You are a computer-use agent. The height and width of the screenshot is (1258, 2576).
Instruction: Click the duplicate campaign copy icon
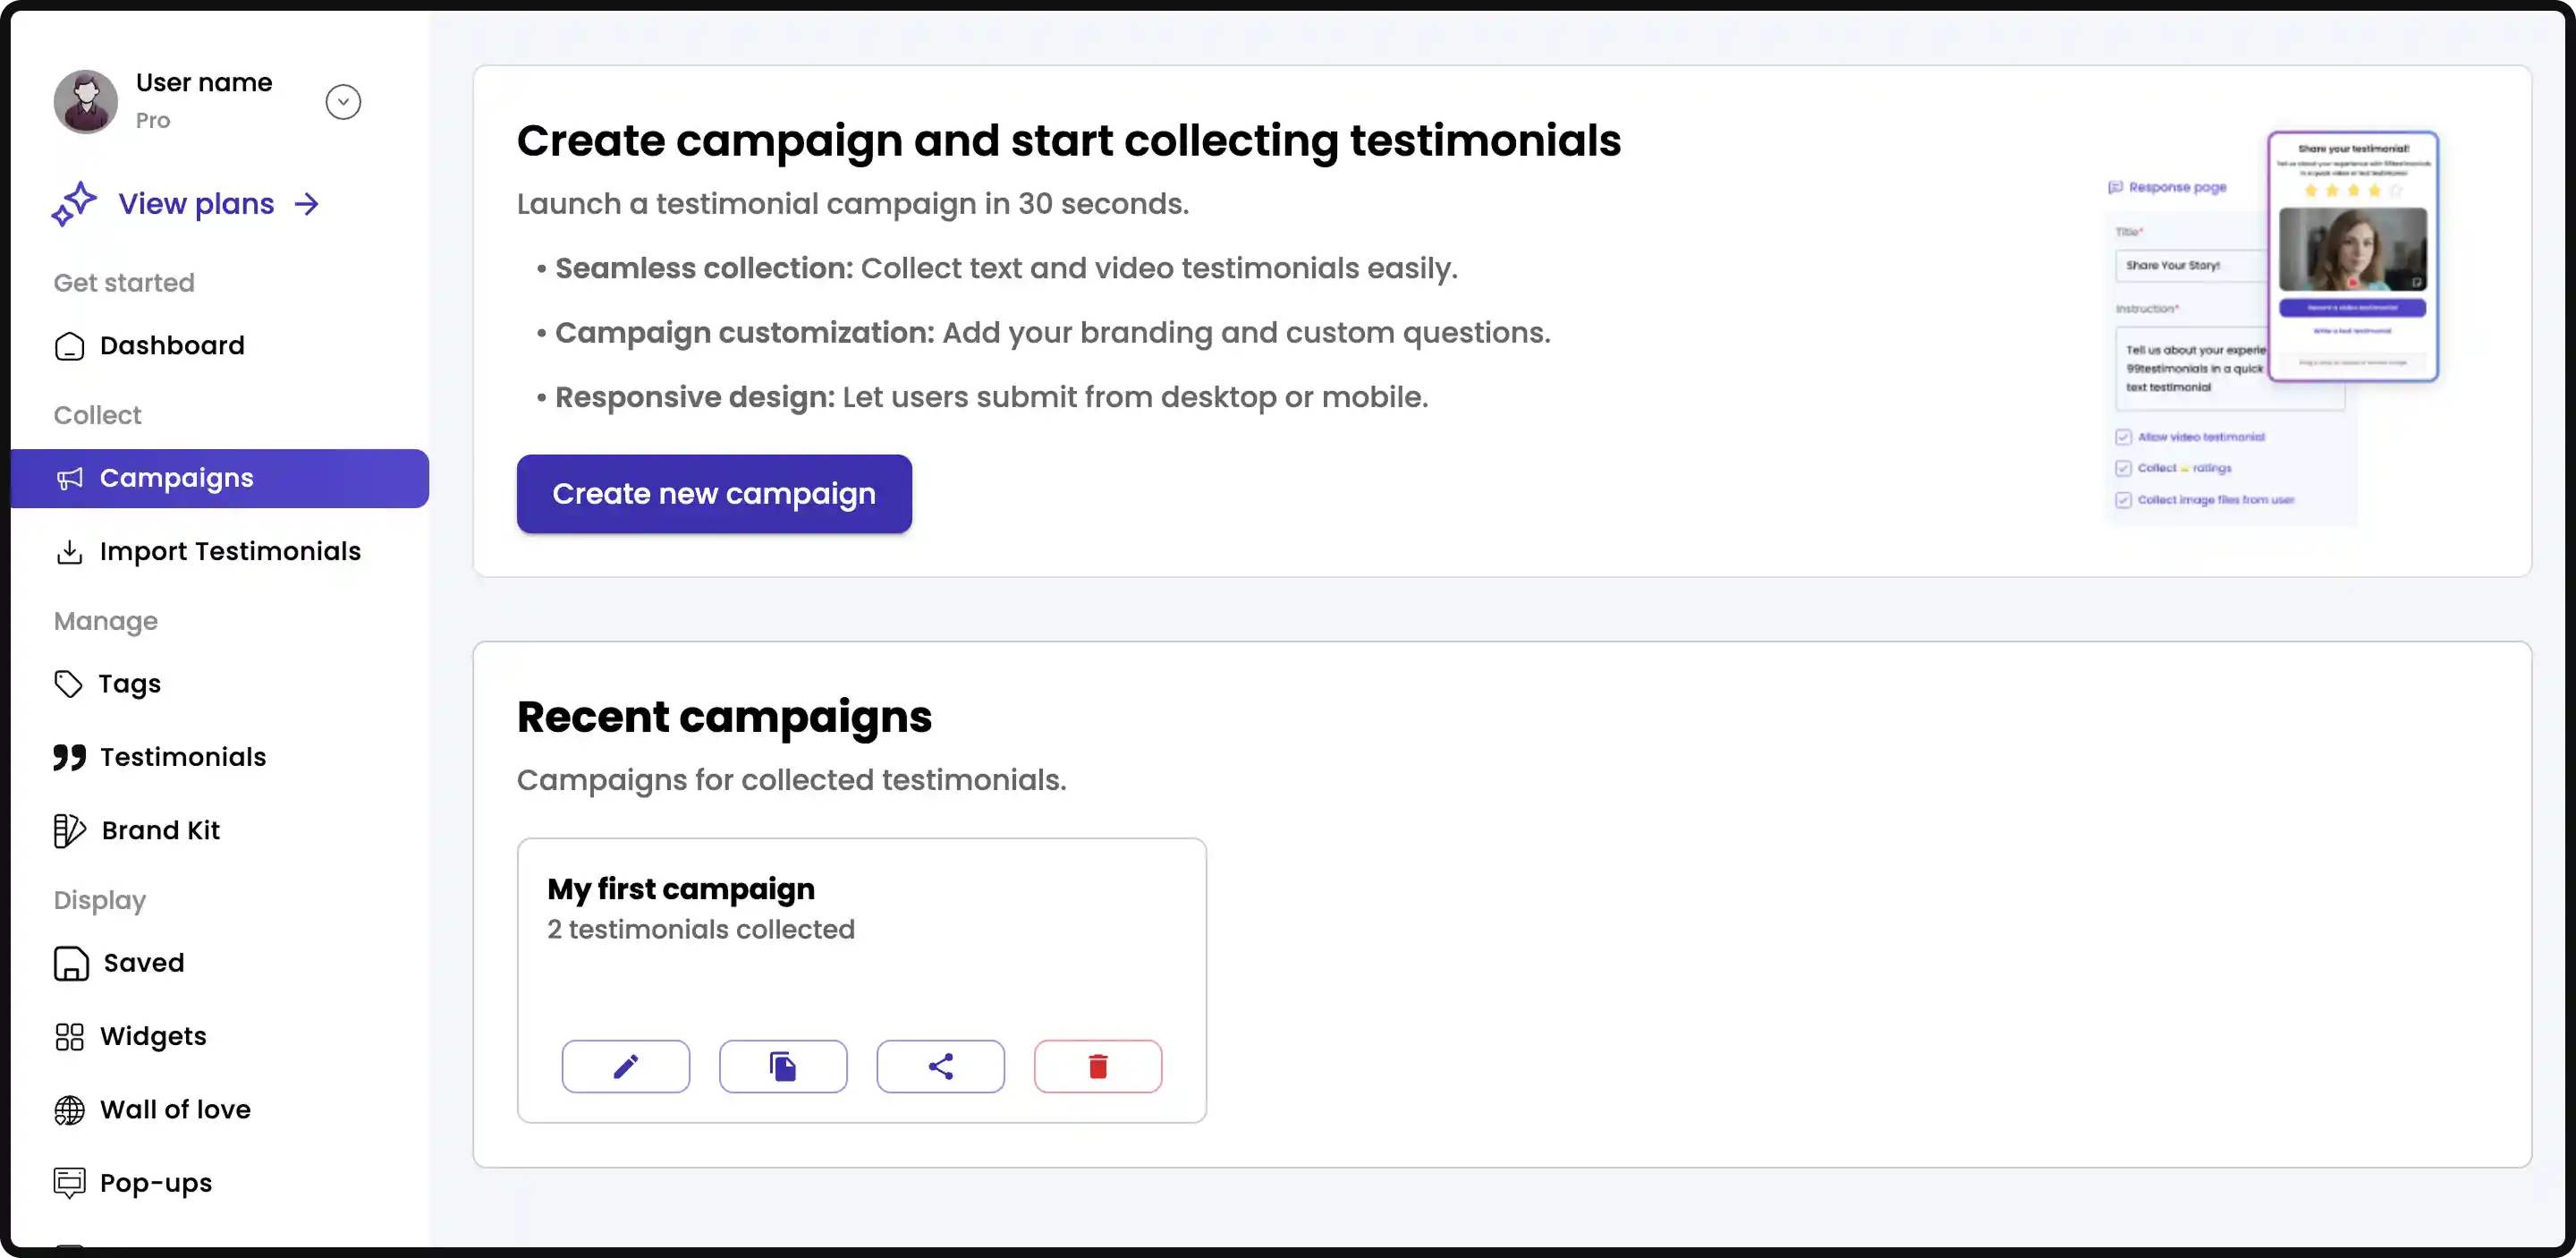coord(783,1066)
